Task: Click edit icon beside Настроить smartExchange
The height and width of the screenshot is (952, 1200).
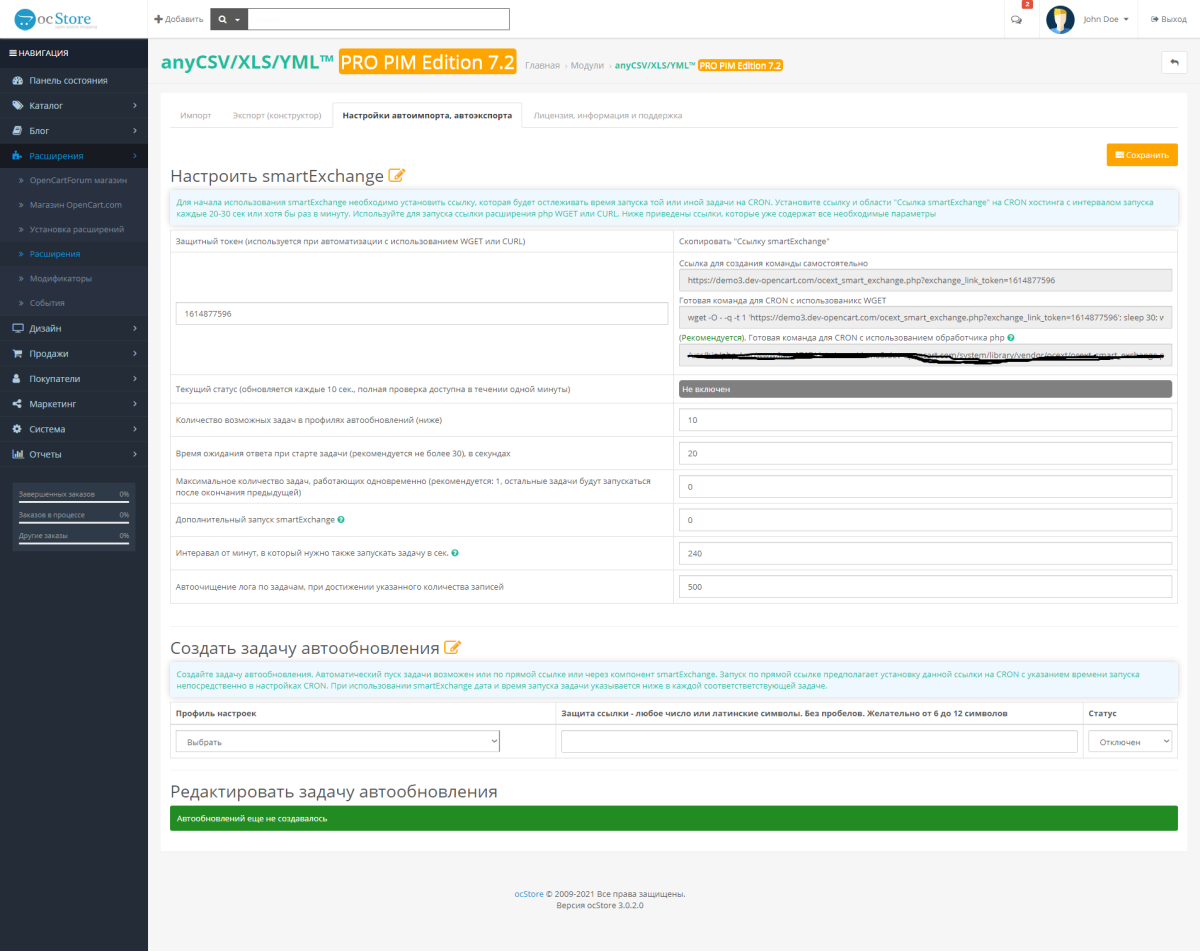Action: 397,176
